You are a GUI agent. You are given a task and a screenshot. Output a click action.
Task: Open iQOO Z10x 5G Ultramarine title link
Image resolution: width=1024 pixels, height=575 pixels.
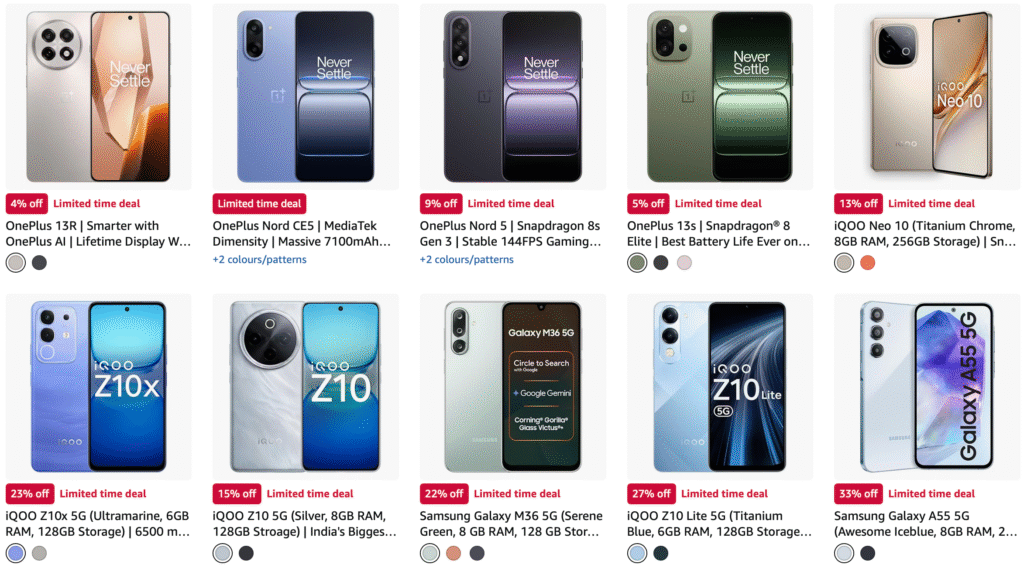(x=98, y=523)
